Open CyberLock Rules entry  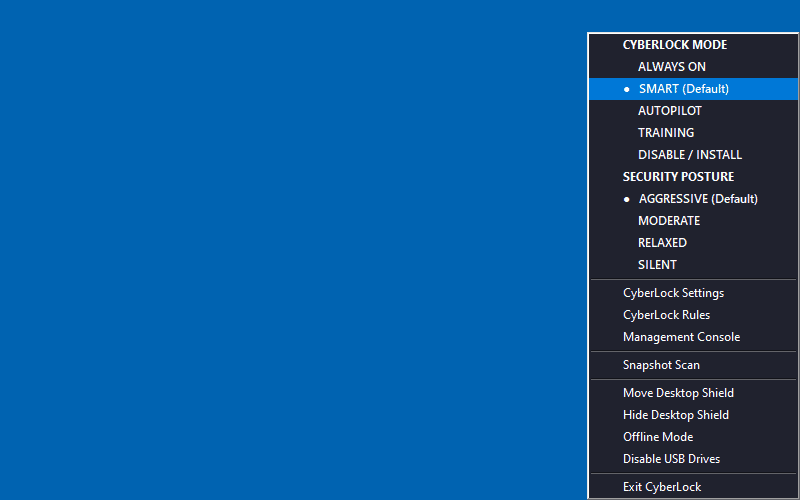666,315
